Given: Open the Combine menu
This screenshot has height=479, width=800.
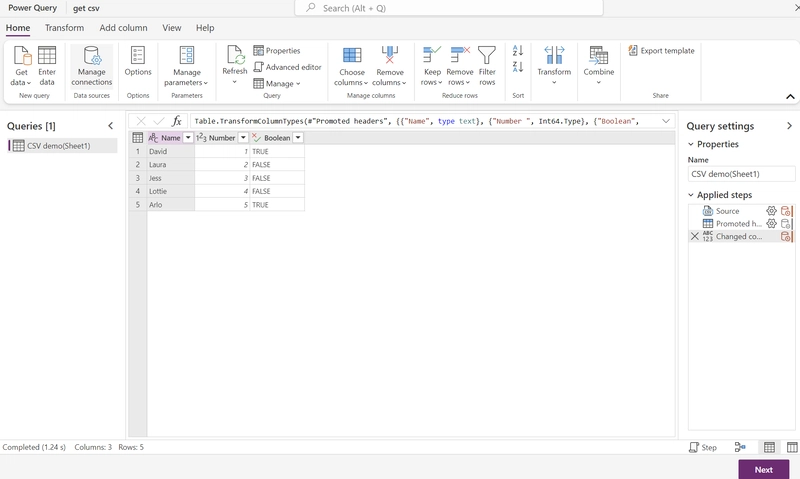Looking at the screenshot, I should [598, 65].
